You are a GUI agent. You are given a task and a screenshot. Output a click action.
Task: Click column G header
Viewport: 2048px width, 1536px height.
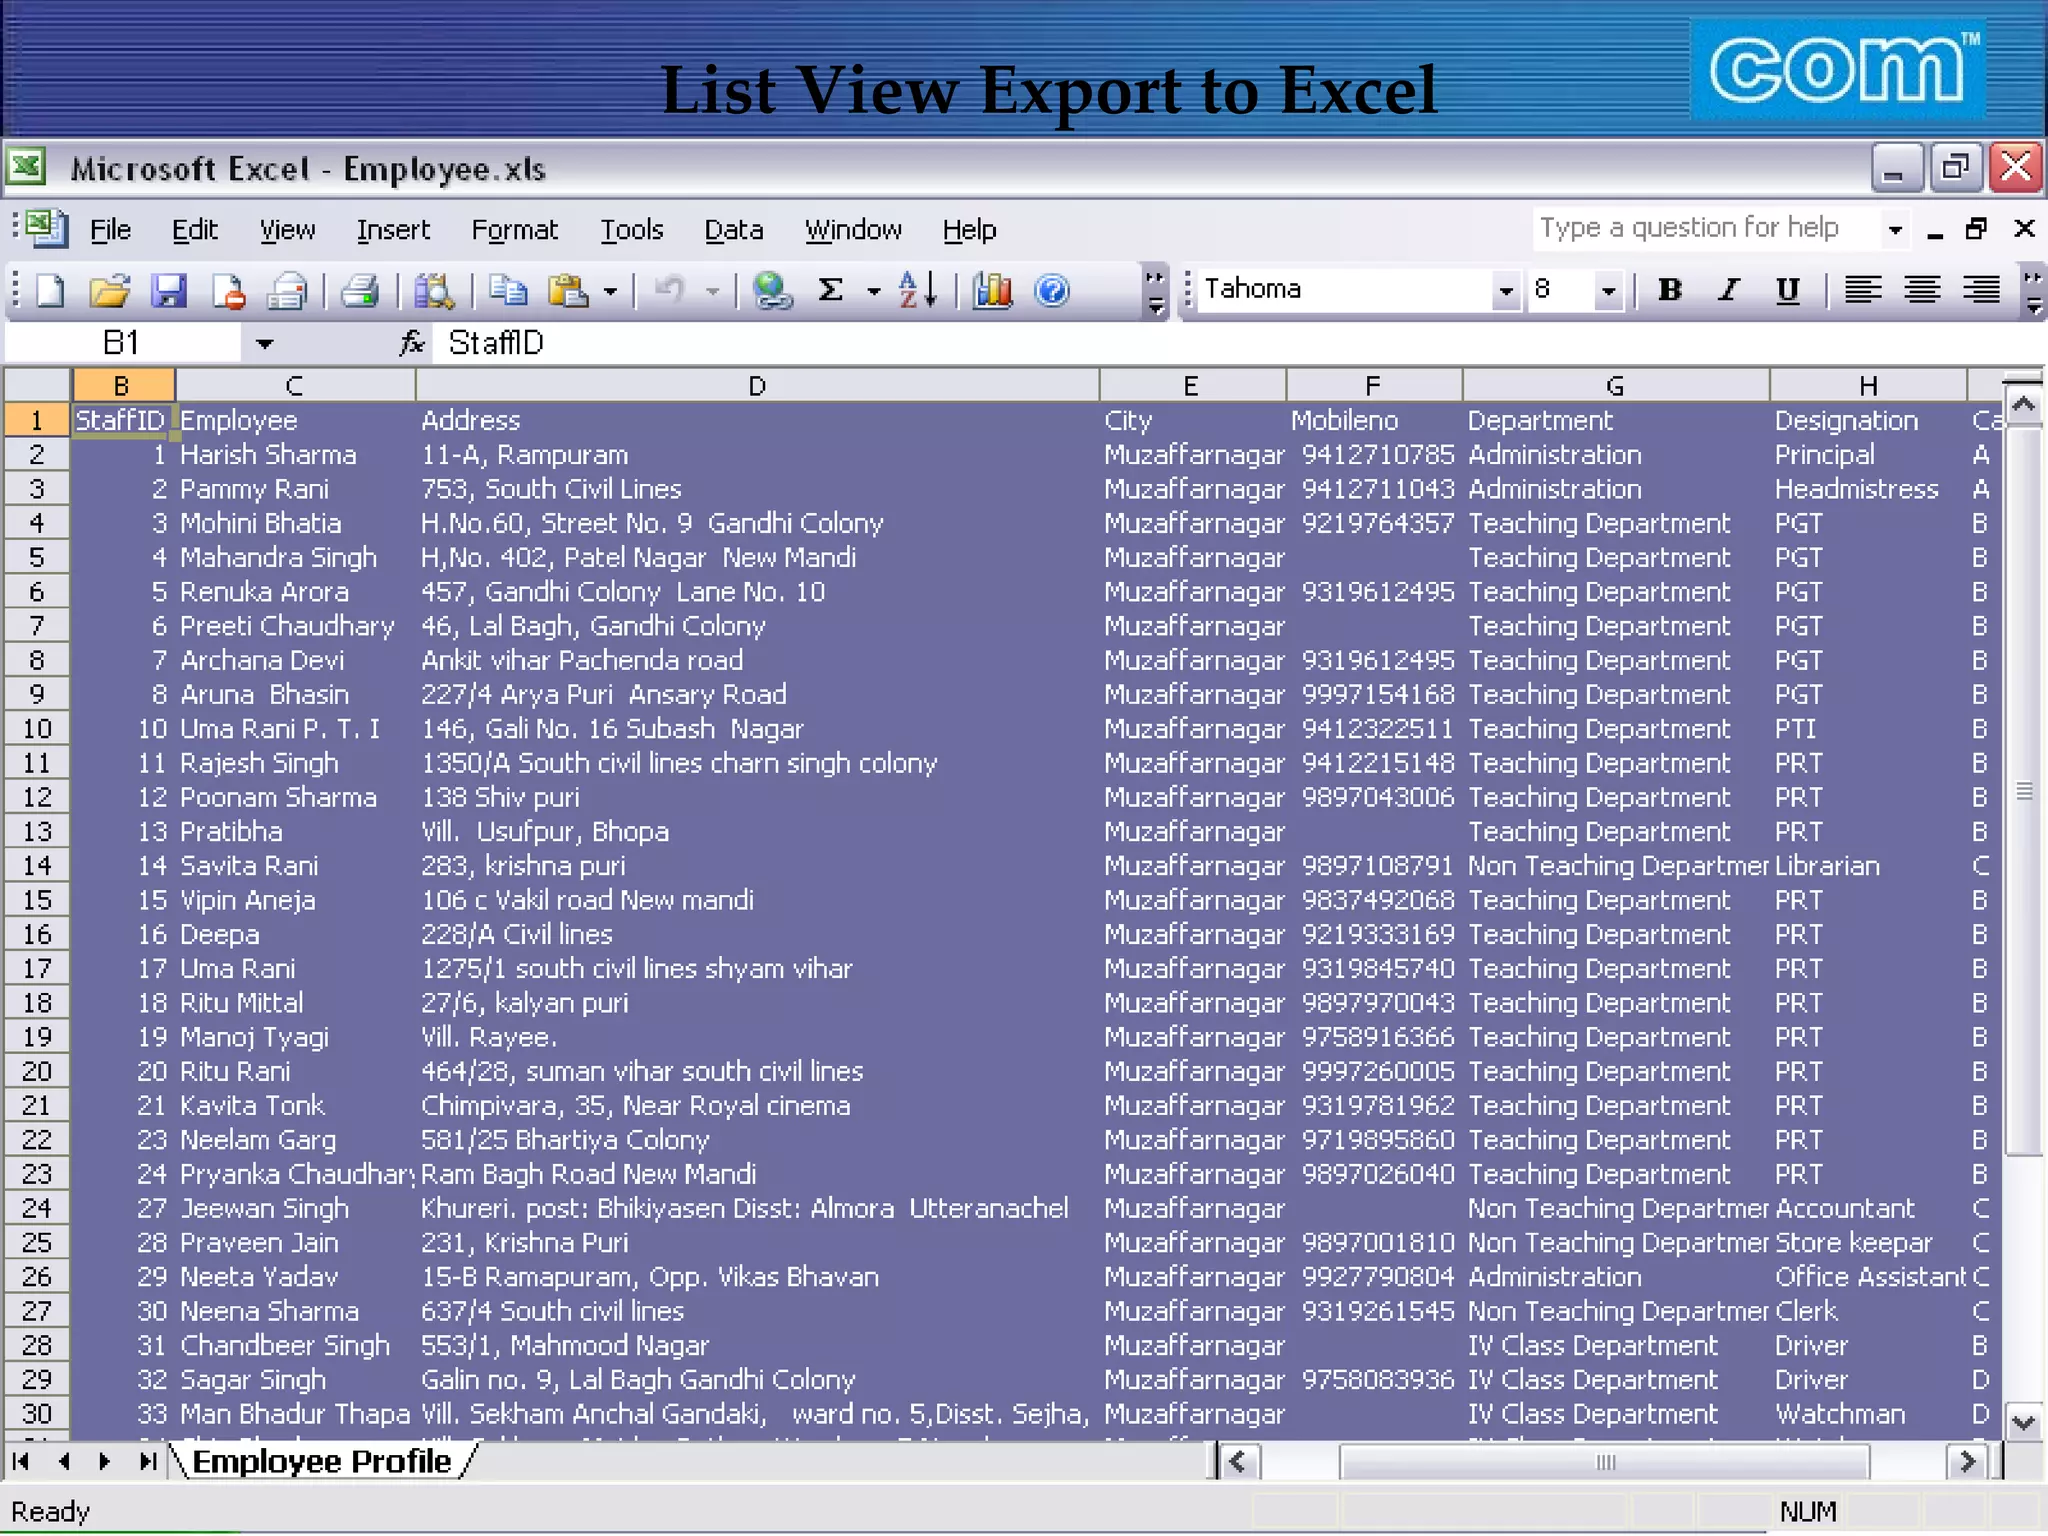click(x=1615, y=386)
